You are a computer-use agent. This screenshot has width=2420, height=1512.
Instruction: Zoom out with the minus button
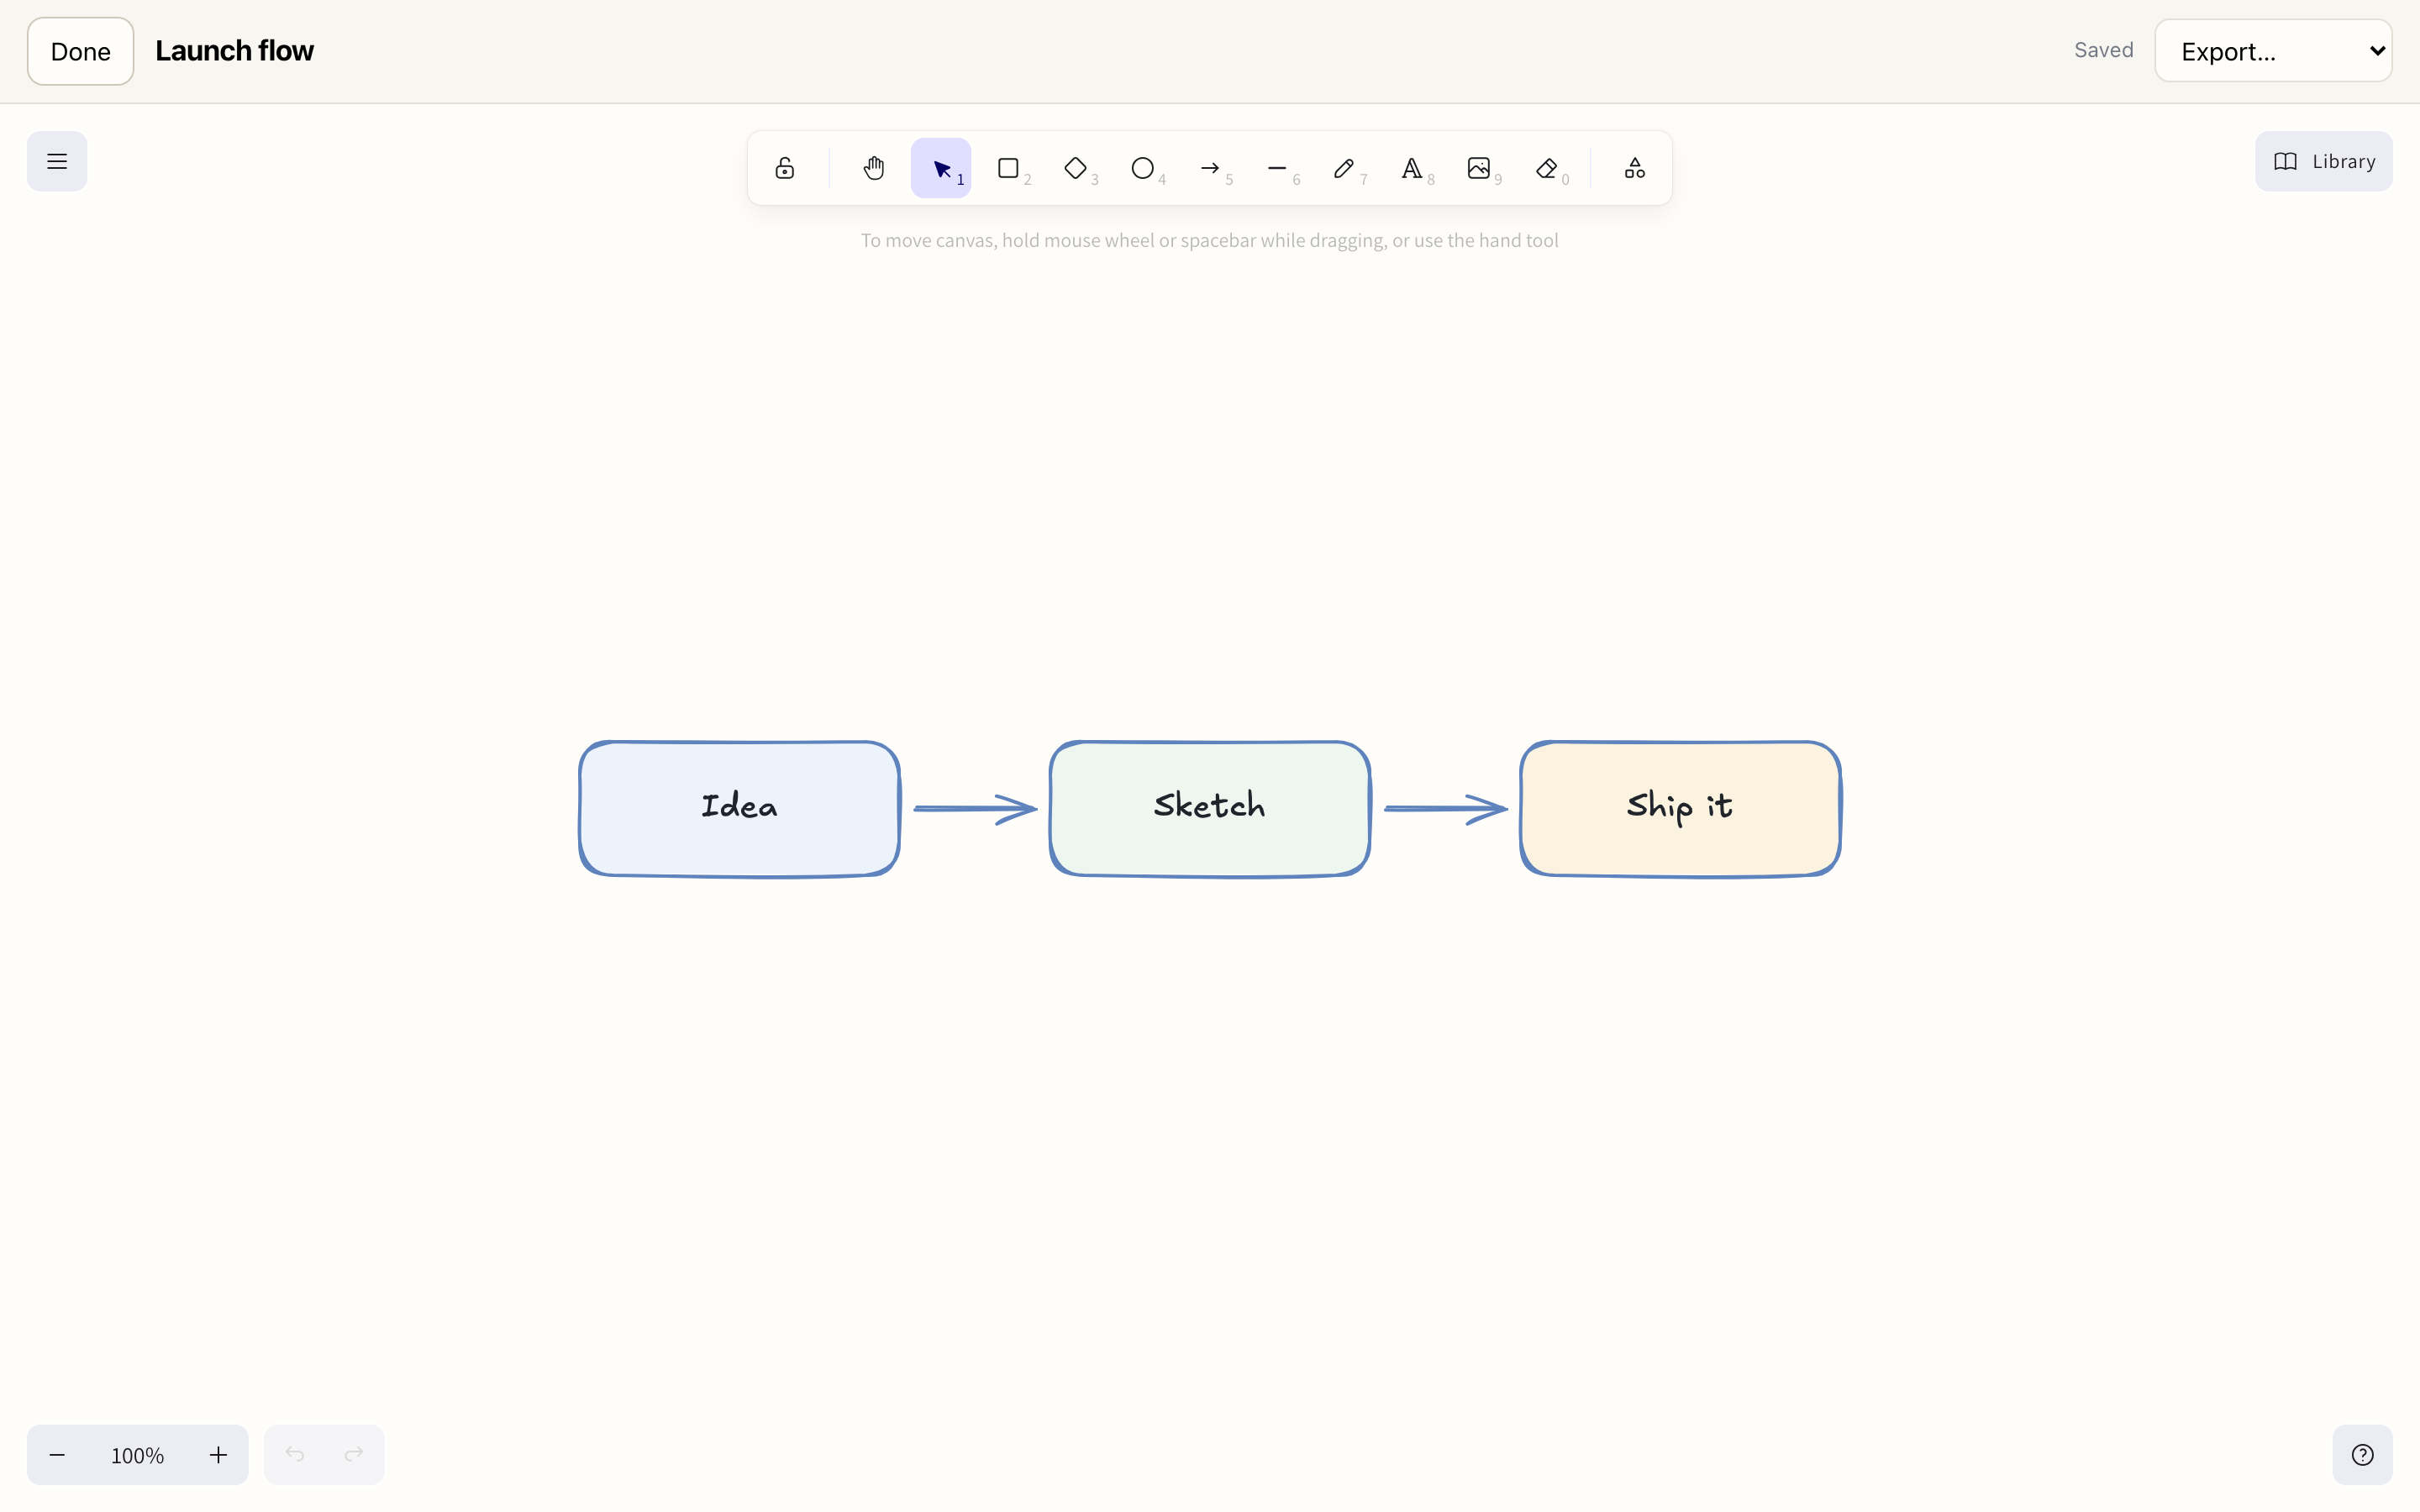[57, 1455]
